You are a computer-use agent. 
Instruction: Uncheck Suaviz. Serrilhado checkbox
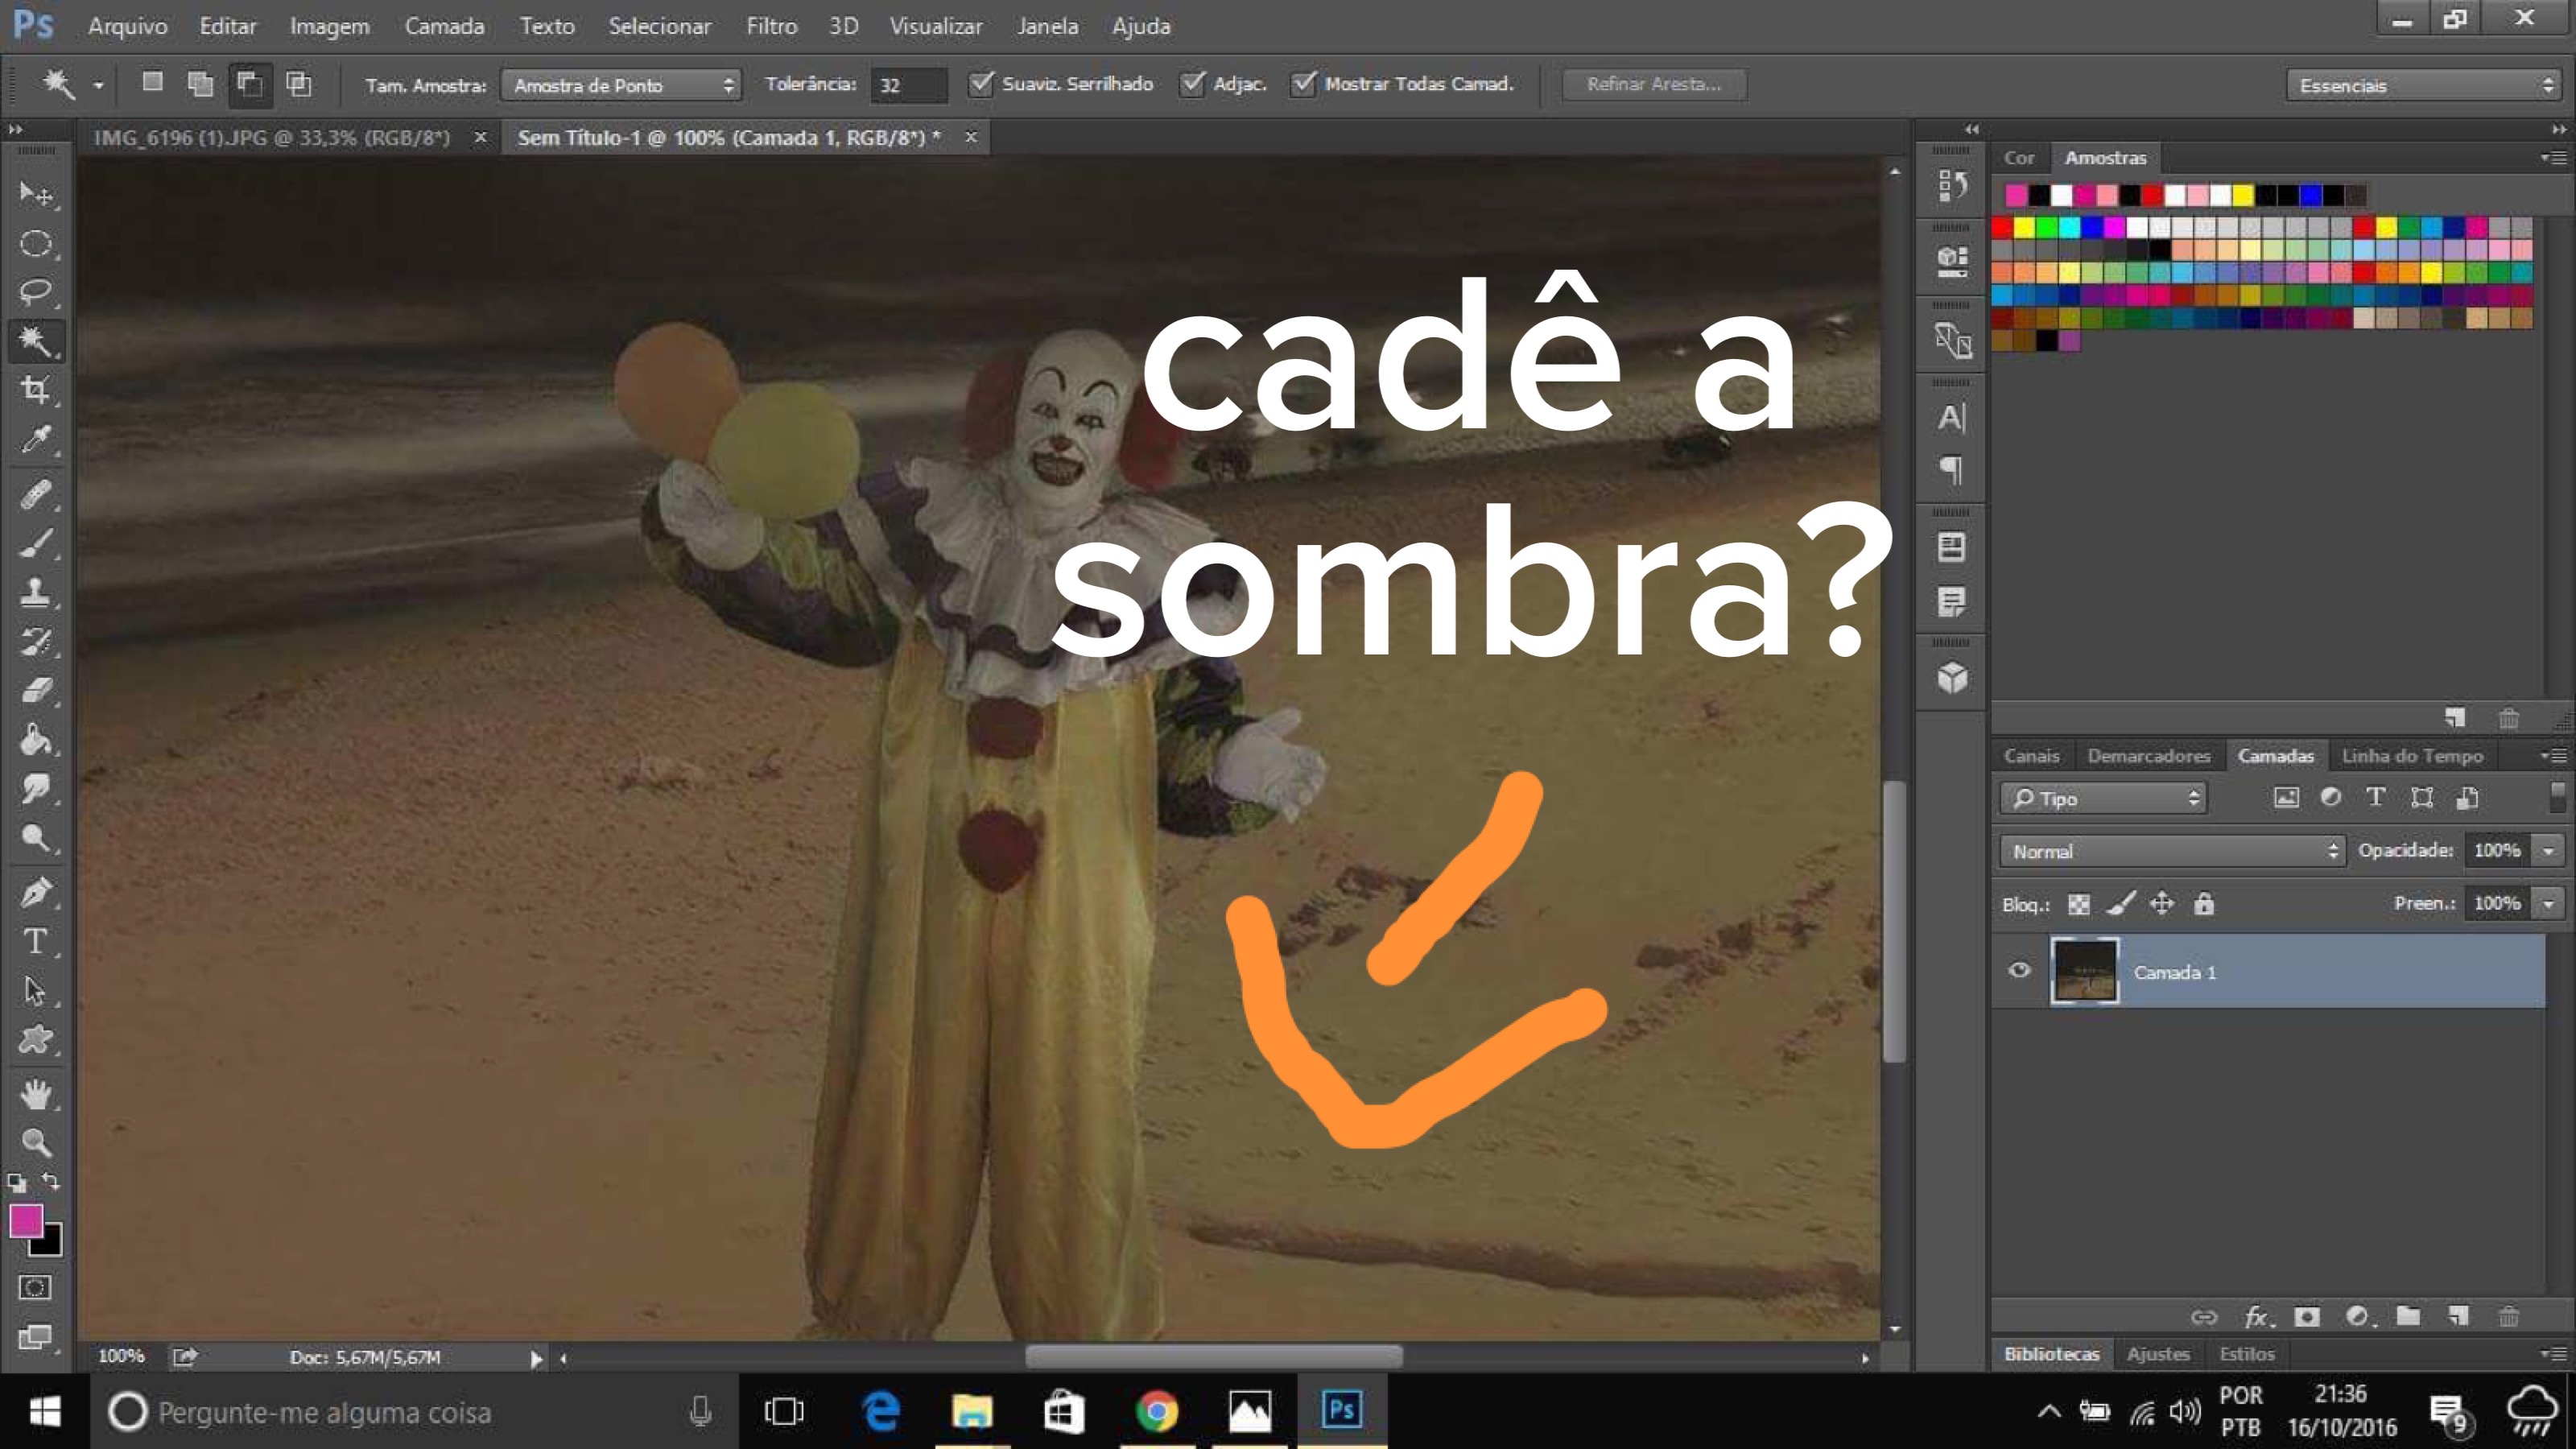(x=981, y=84)
